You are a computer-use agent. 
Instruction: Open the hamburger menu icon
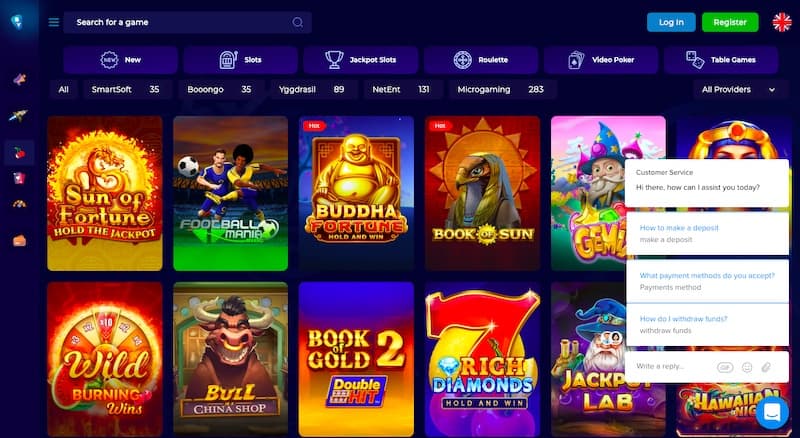54,22
